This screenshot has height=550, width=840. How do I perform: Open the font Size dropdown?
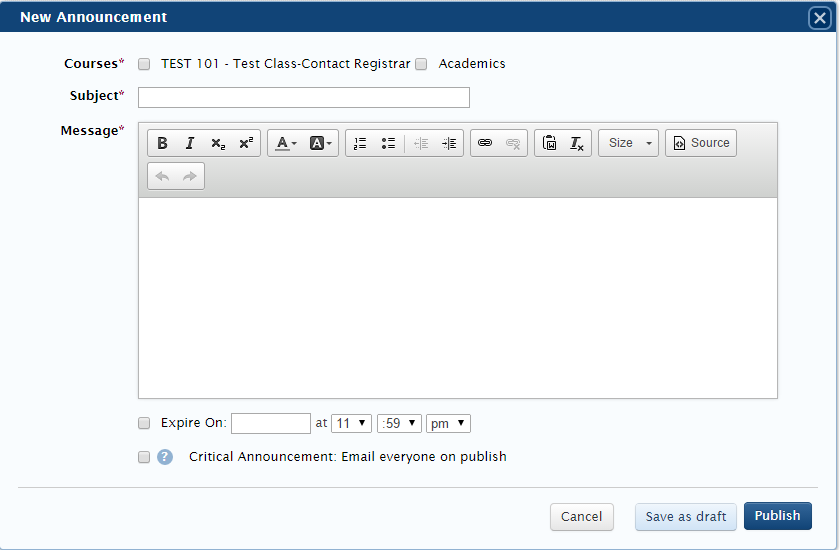[x=628, y=143]
